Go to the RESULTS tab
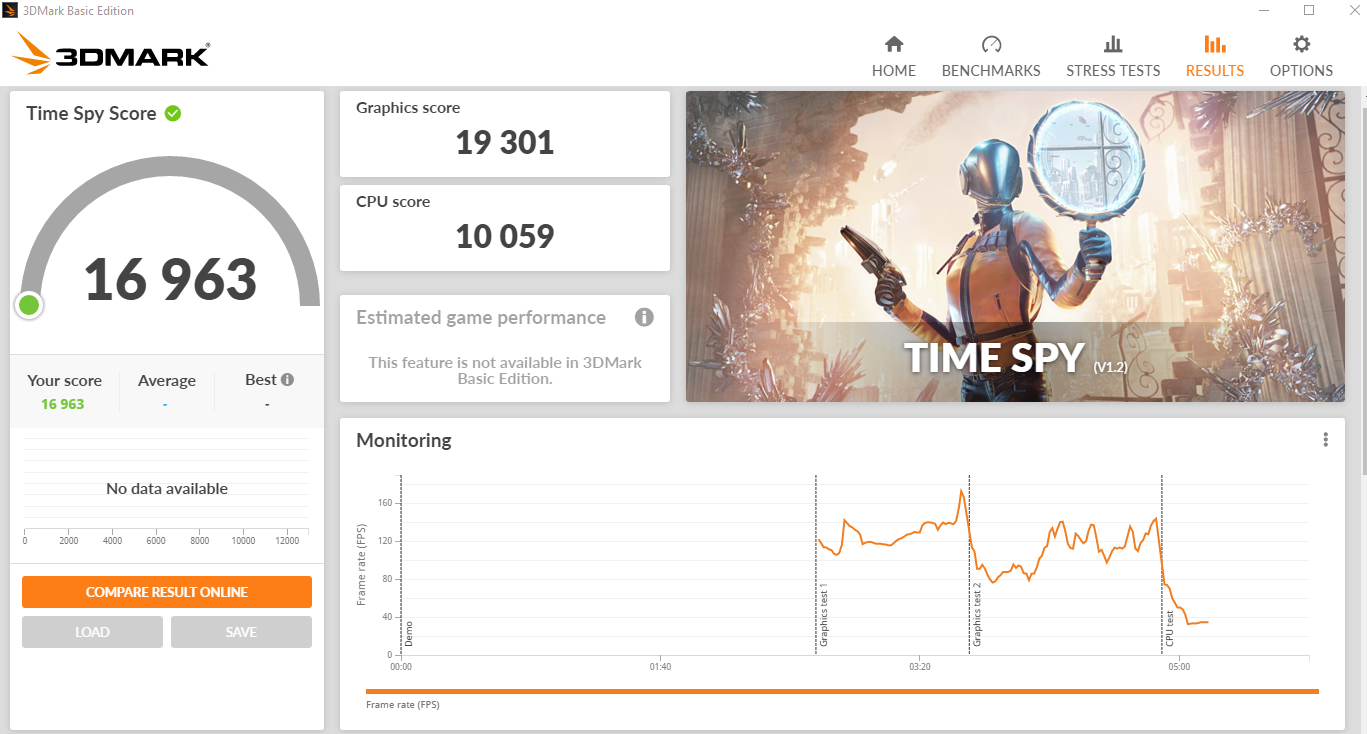 (x=1215, y=57)
